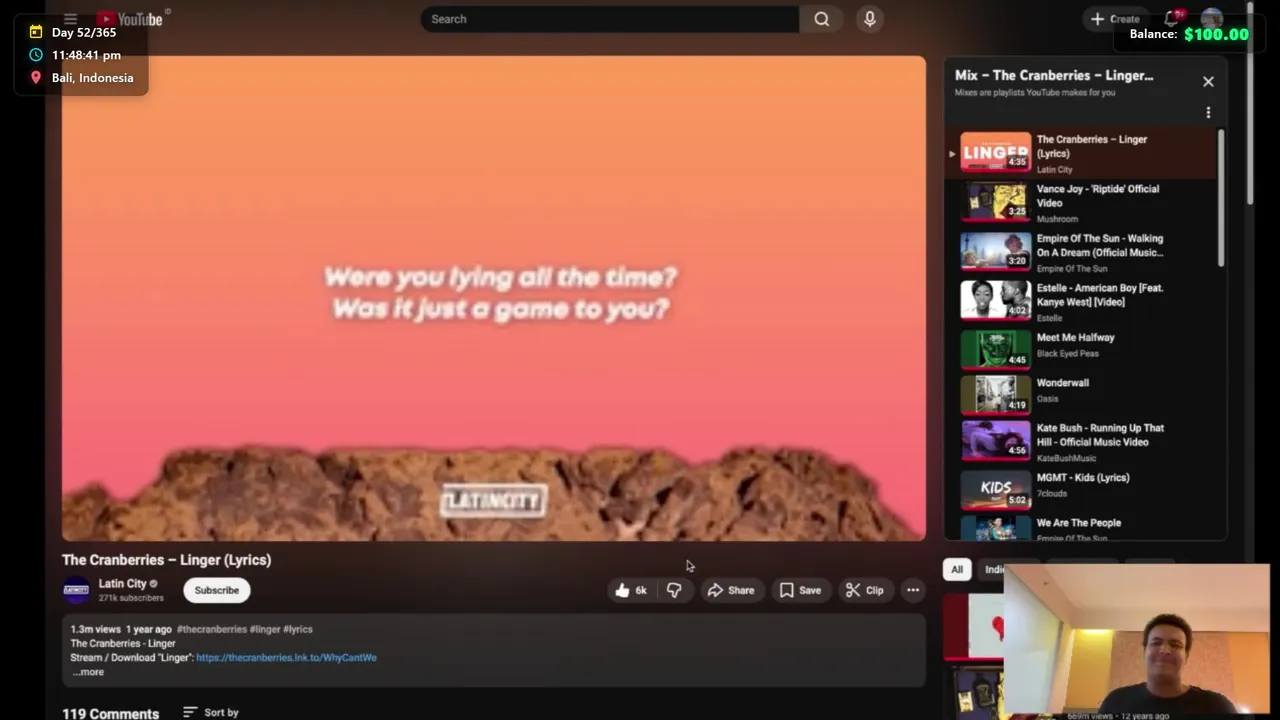This screenshot has width=1280, height=720.
Task: Open more actions ellipsis under video
Action: coord(913,590)
